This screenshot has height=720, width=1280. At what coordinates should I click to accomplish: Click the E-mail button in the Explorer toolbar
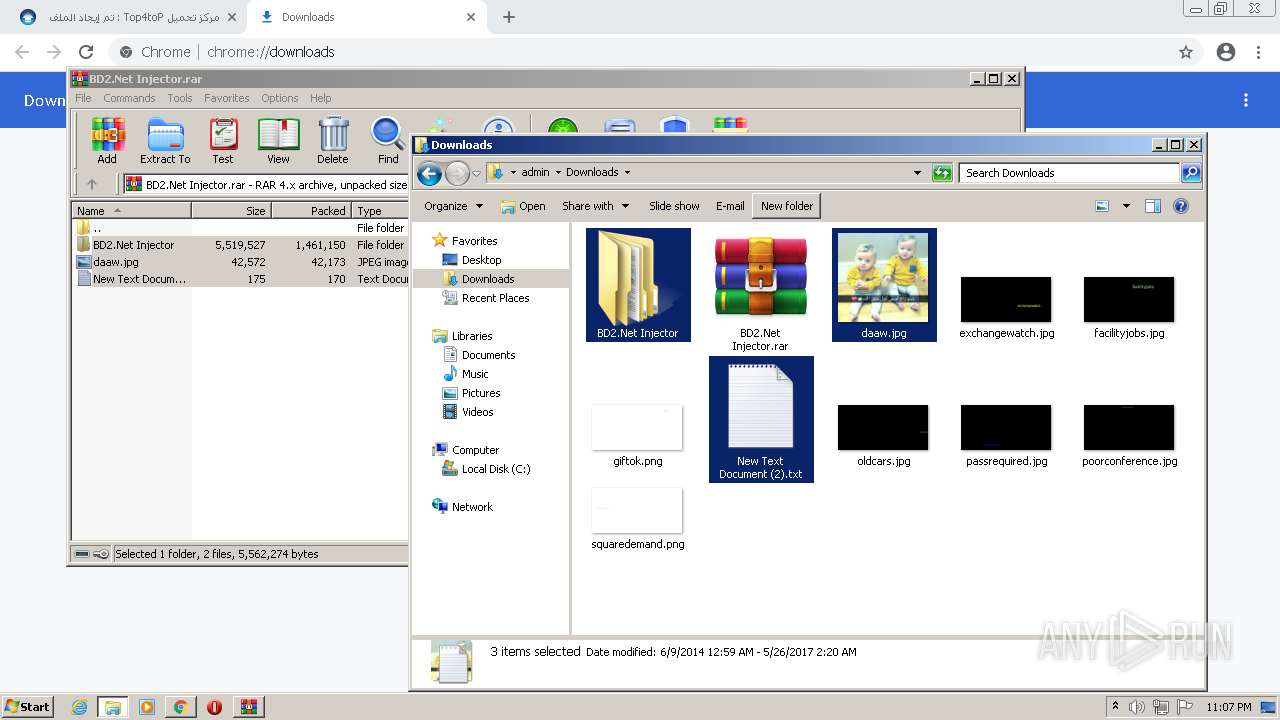[x=730, y=206]
